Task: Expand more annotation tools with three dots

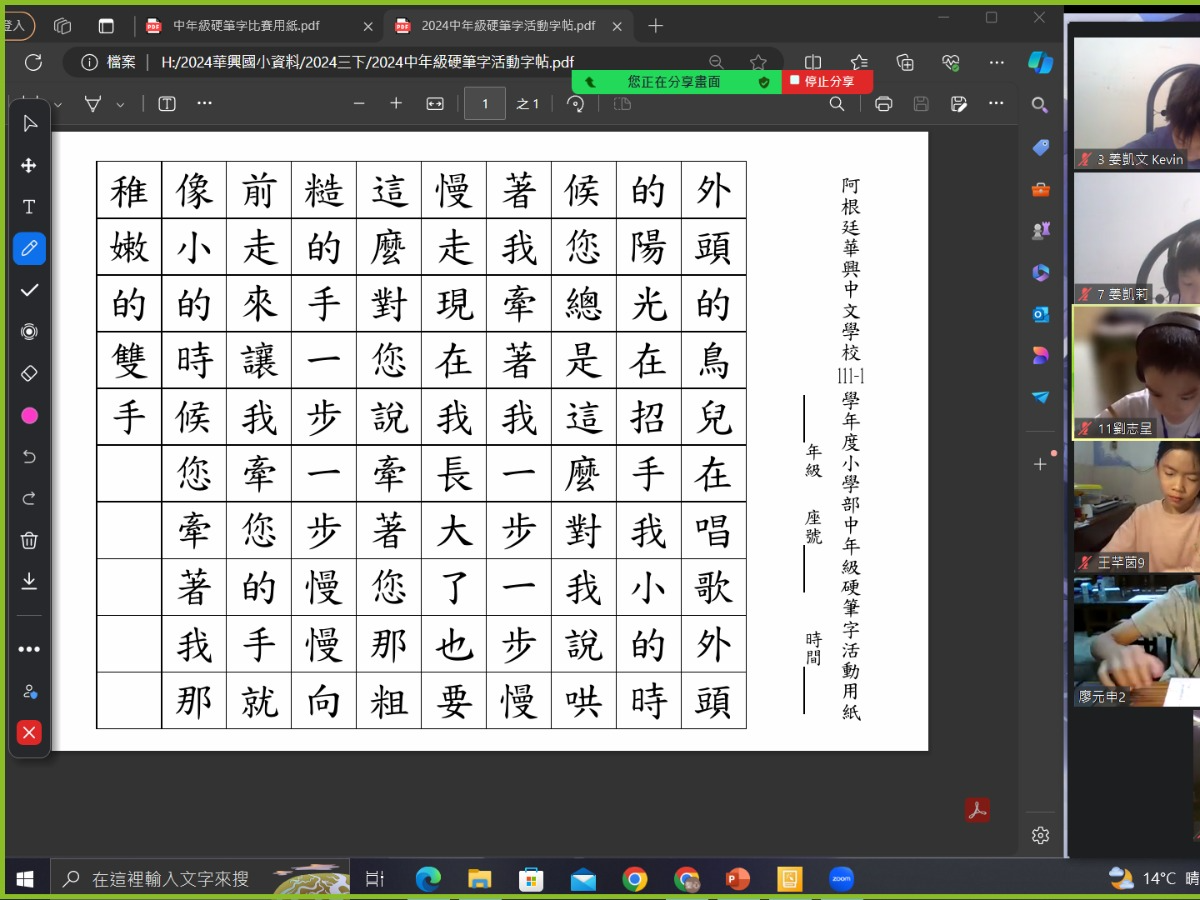Action: tap(29, 649)
